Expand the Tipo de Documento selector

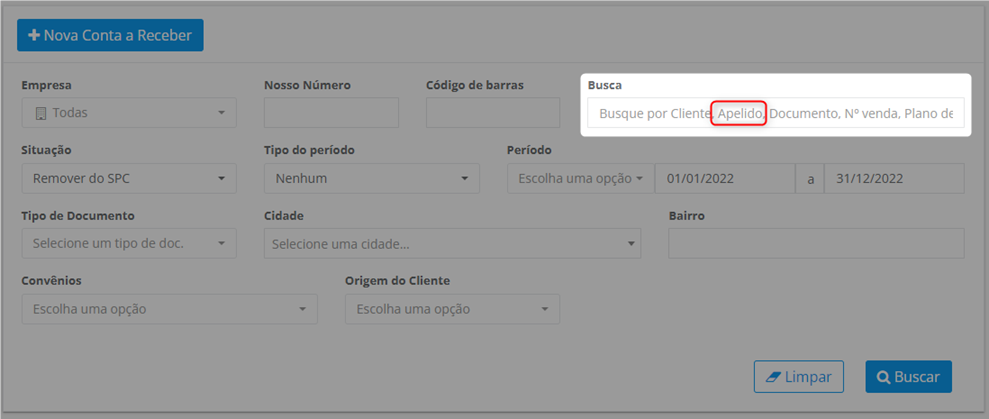tap(129, 244)
